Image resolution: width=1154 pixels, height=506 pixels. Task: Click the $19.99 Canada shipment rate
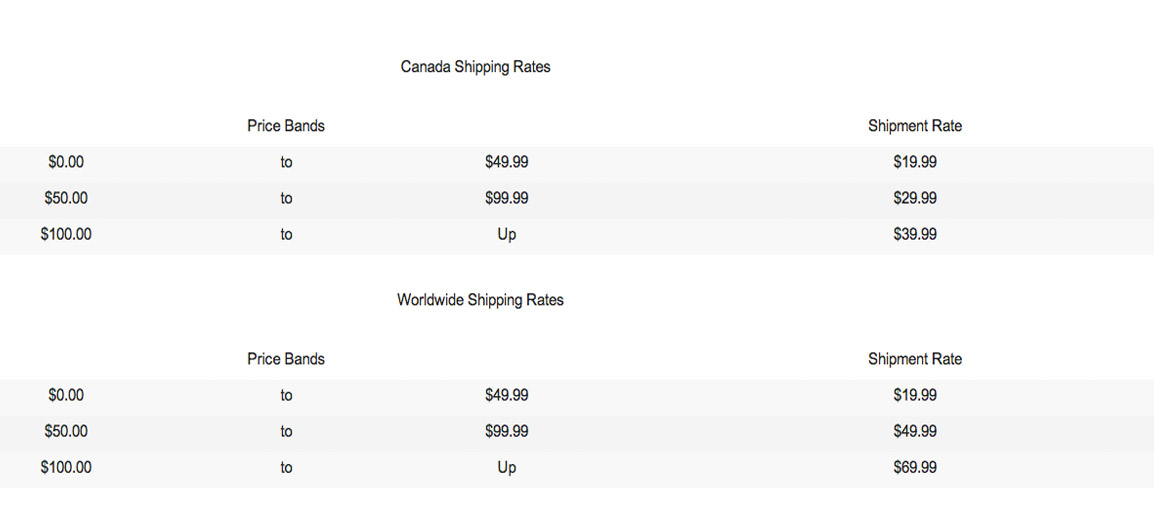914,162
